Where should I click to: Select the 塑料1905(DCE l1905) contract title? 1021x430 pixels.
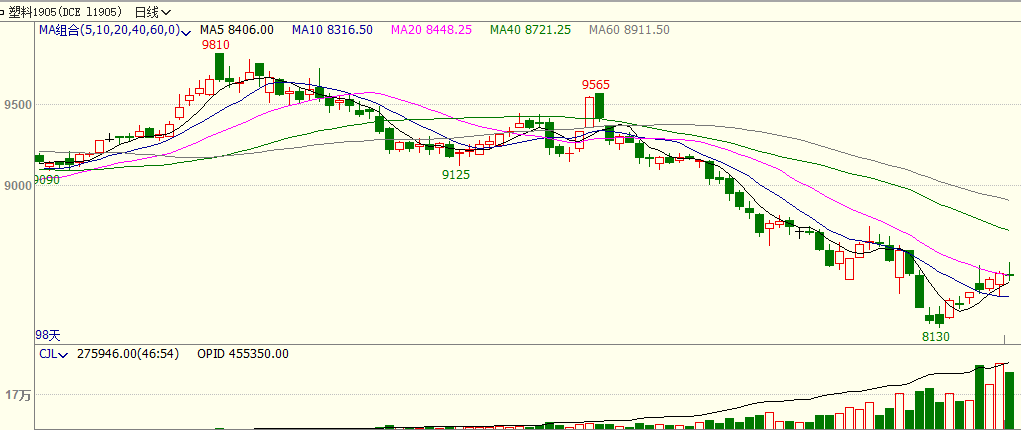(65, 12)
